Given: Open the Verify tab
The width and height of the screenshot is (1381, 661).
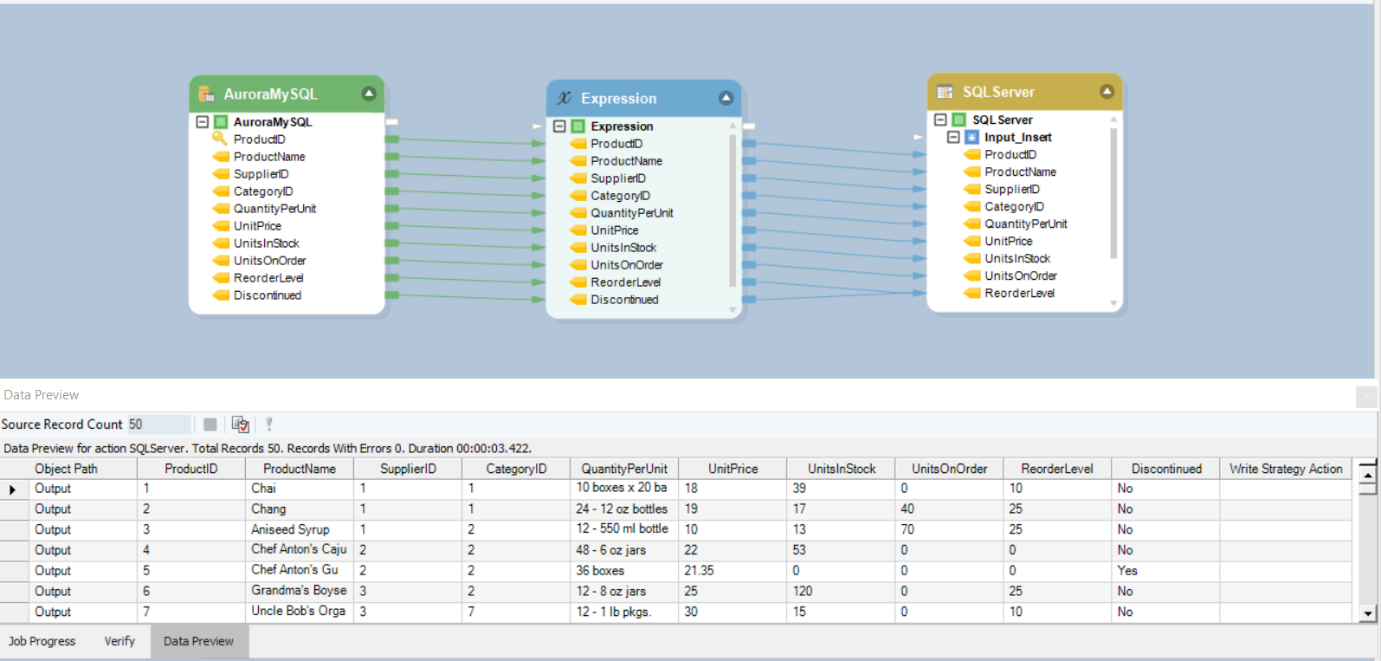Looking at the screenshot, I should click(119, 641).
